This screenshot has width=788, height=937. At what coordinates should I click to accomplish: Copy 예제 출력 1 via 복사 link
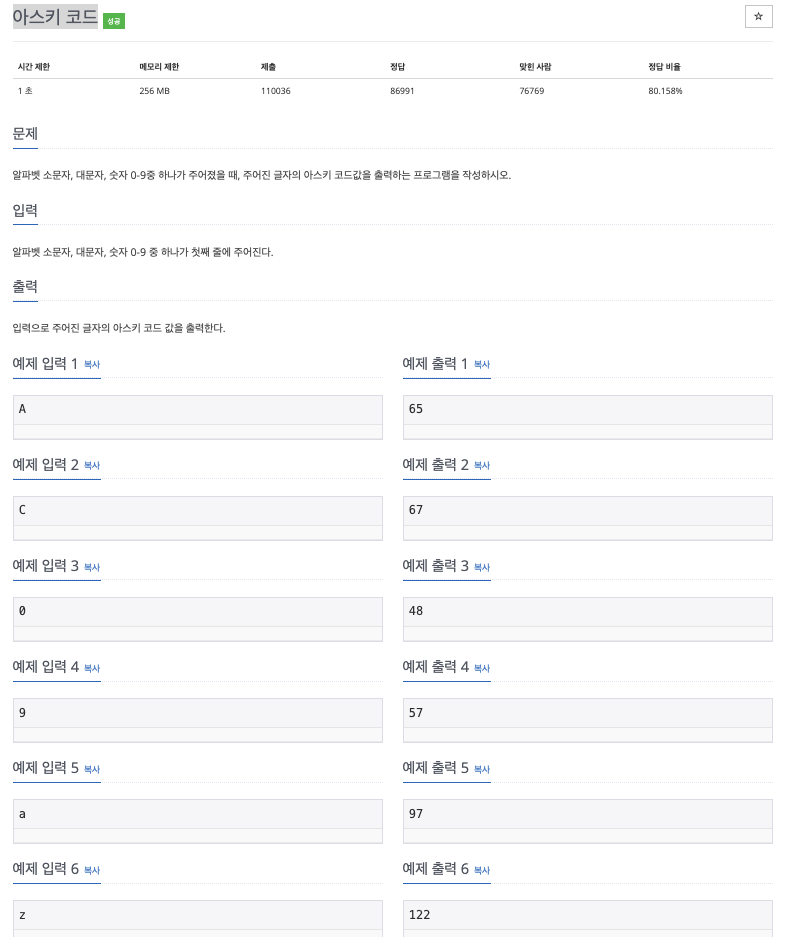(482, 365)
